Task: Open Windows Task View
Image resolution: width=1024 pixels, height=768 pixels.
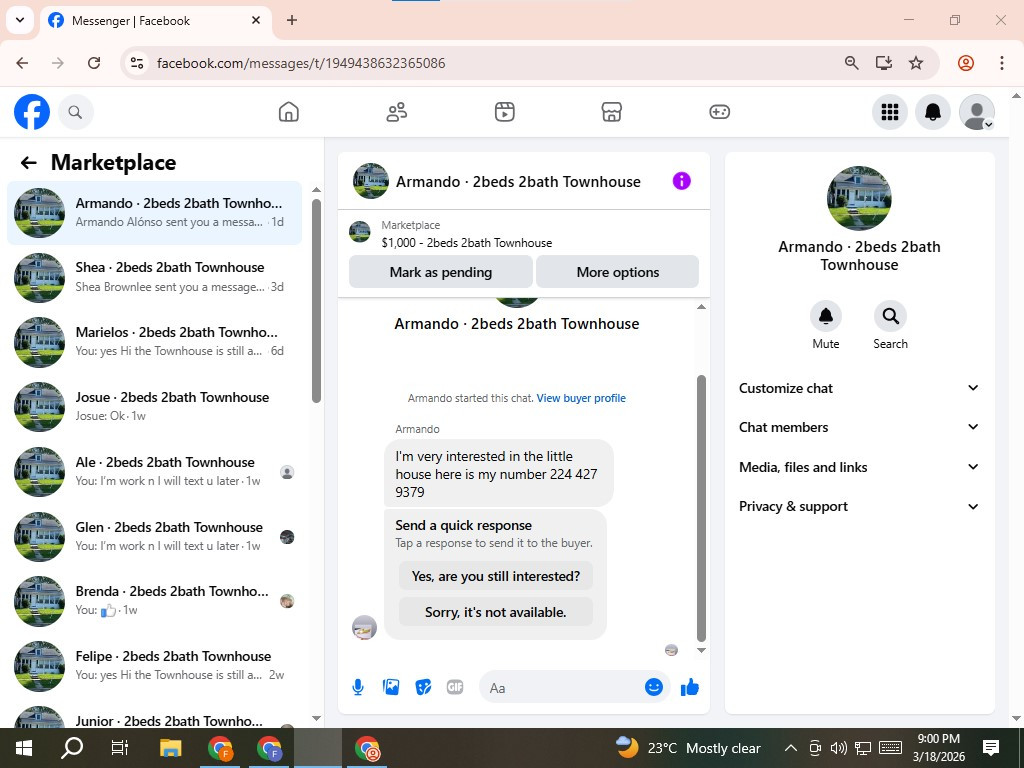Action: (120, 748)
